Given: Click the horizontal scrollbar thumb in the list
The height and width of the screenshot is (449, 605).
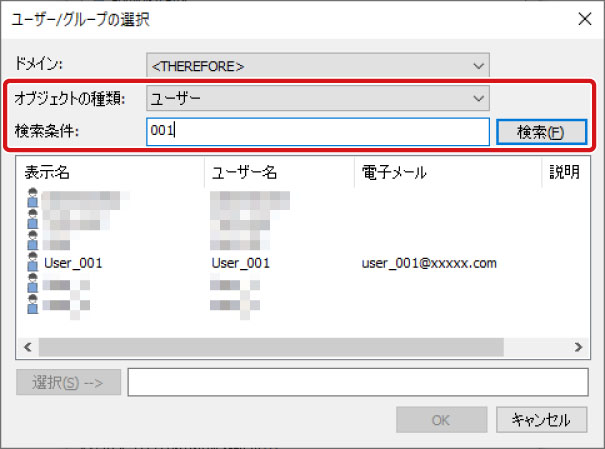Looking at the screenshot, I should (x=270, y=346).
